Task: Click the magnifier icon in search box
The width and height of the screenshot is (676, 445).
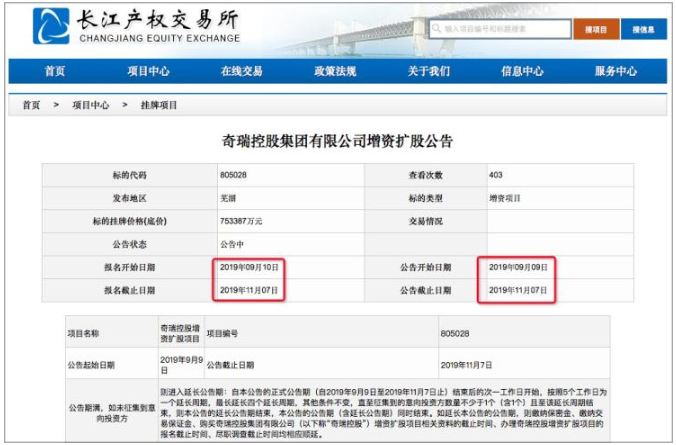Action: pos(436,28)
